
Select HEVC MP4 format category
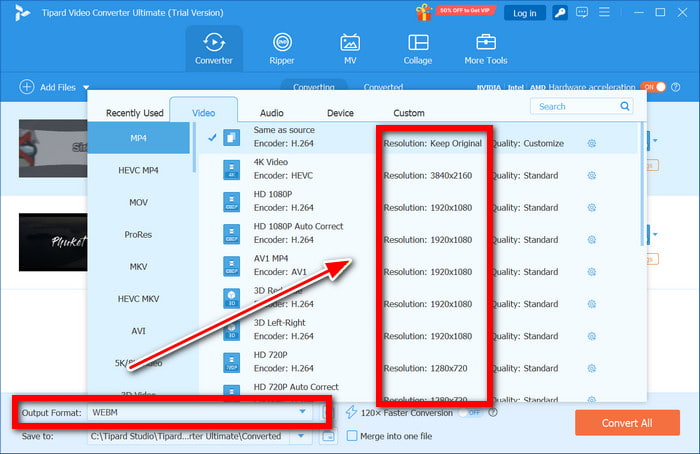coord(138,170)
